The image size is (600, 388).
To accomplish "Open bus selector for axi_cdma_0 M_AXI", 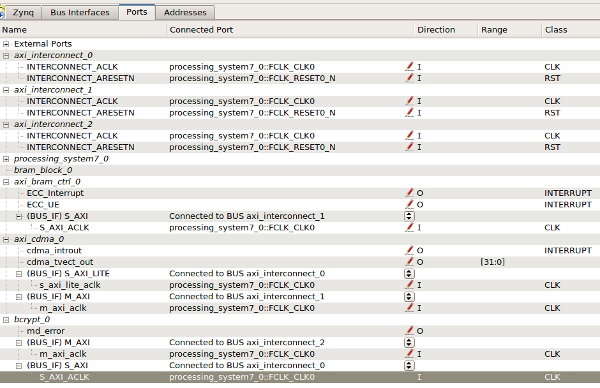I will point(409,297).
